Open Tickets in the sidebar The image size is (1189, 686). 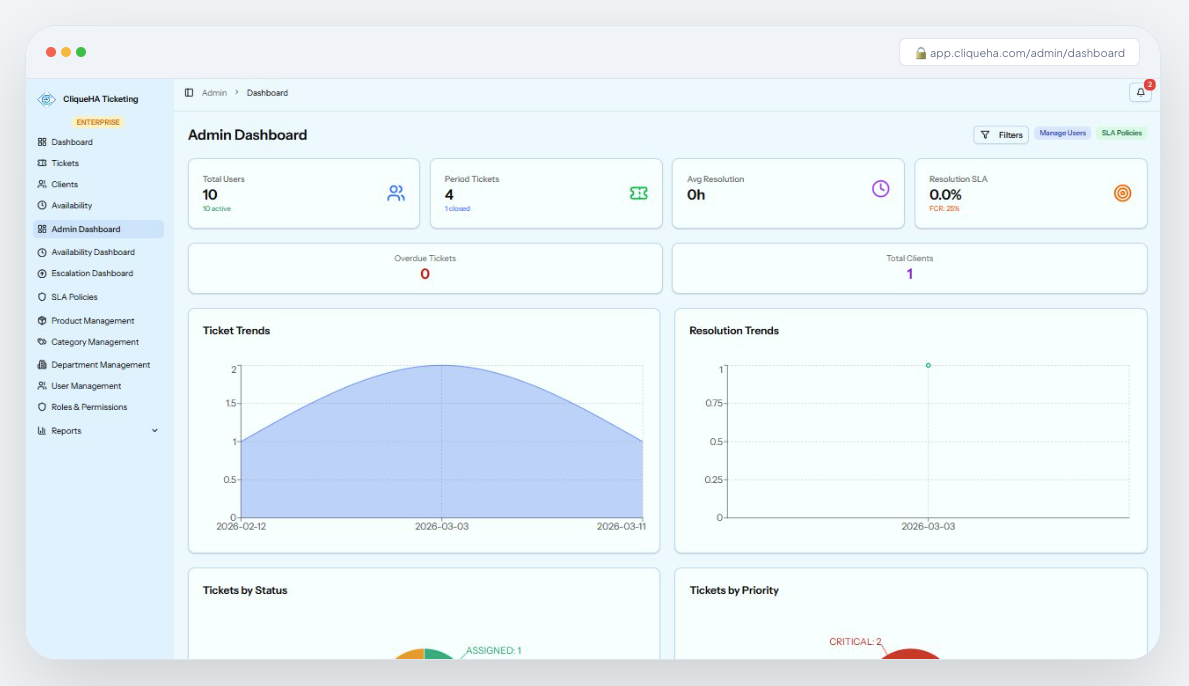[65, 163]
